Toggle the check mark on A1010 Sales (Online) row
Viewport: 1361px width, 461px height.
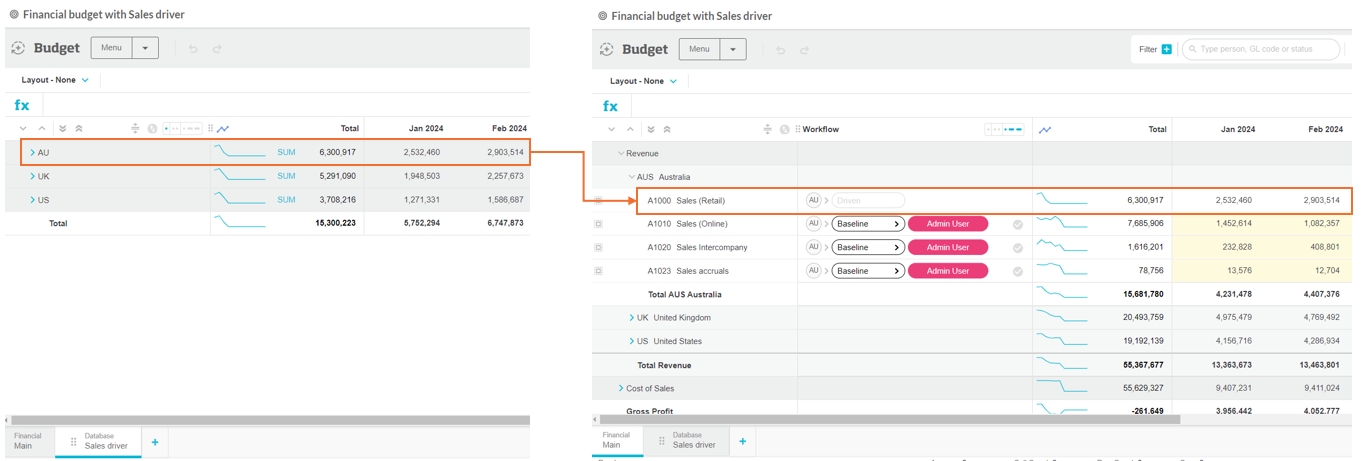[1018, 224]
